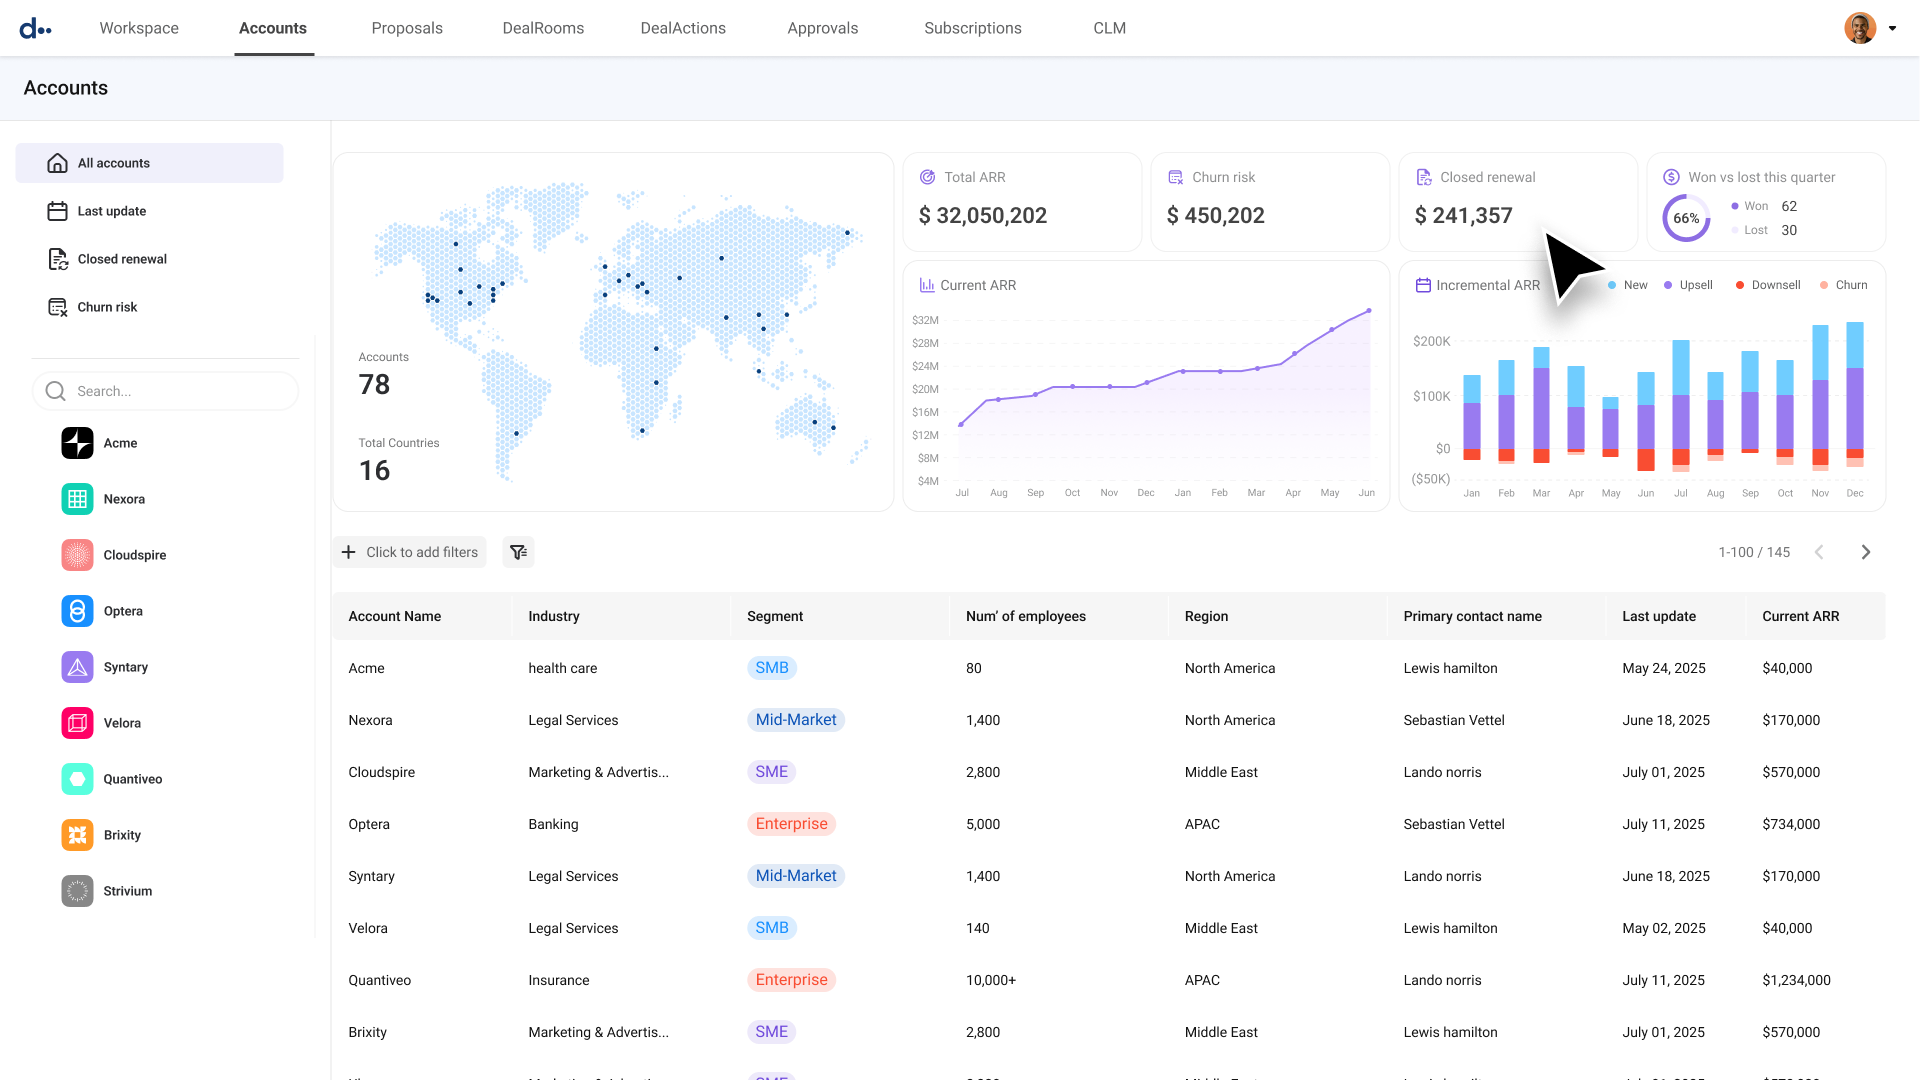Click the app logo in top-left corner
Screen dimensions: 1920x1080
35,28
